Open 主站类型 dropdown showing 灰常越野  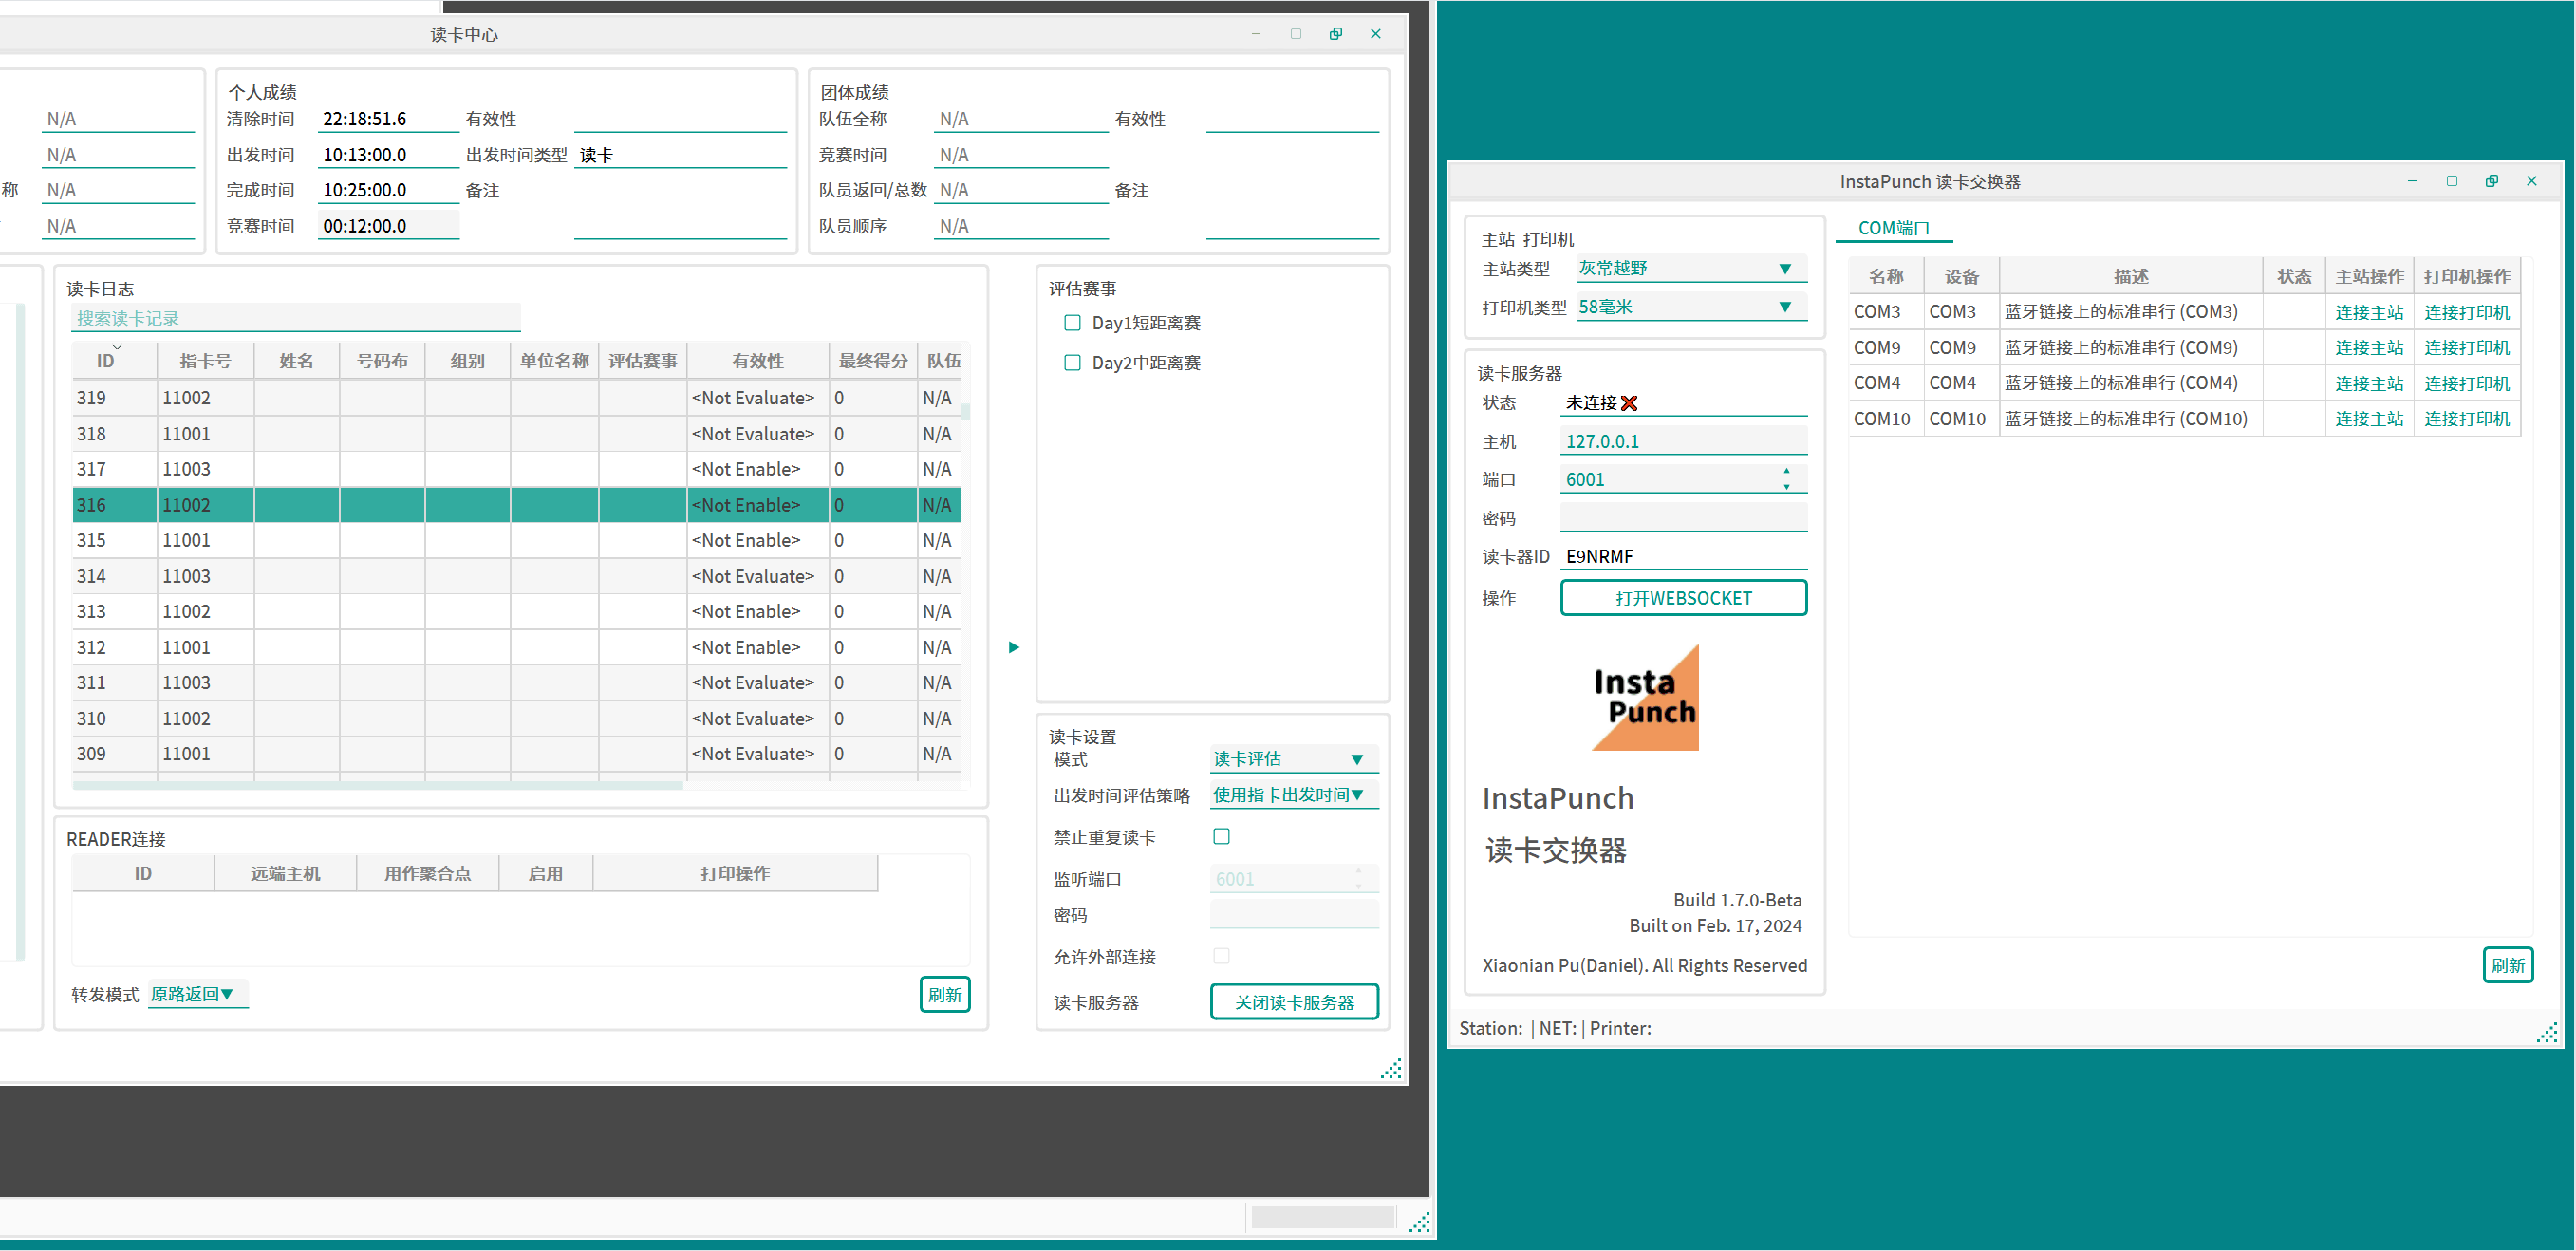click(1690, 268)
